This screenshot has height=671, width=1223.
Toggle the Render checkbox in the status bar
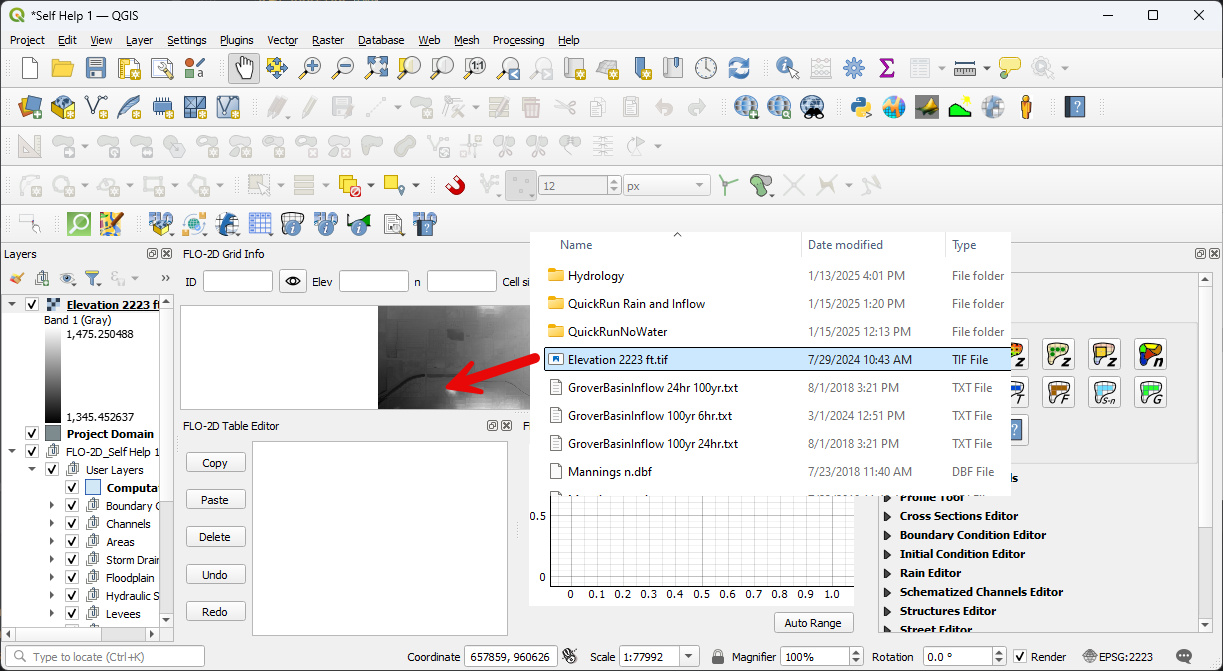coord(1020,657)
